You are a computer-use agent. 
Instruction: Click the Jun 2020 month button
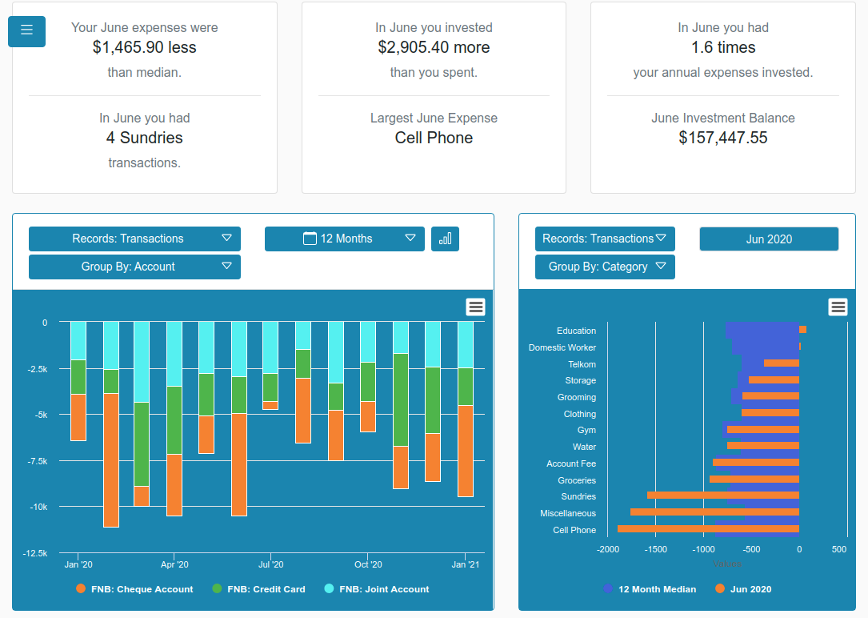[769, 239]
